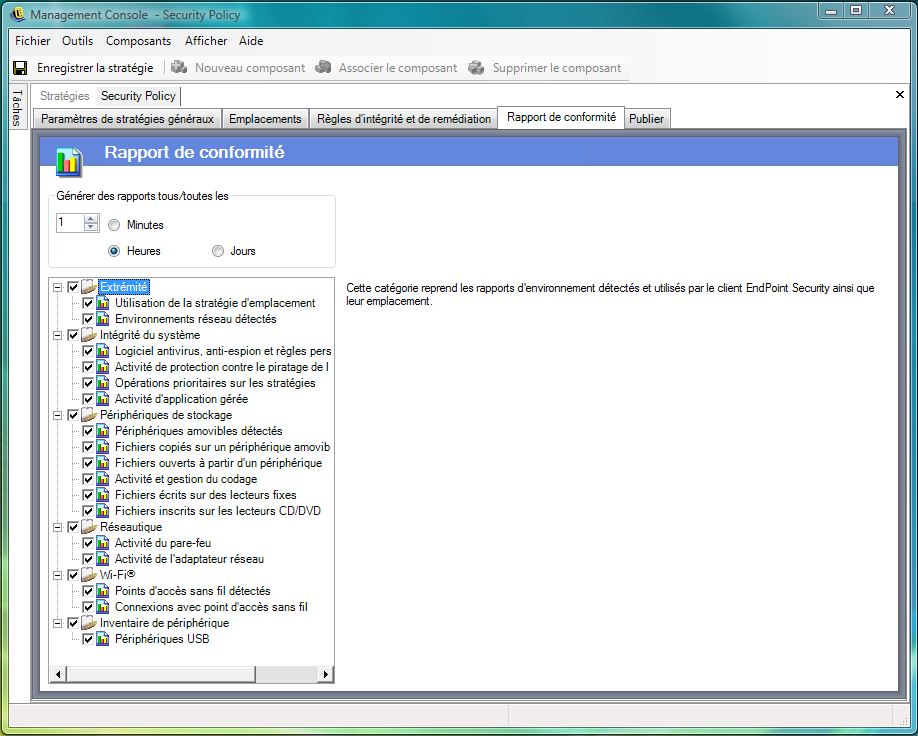This screenshot has width=918, height=736.
Task: Click the Wi-Fi folder icon in the tree
Action: (x=89, y=575)
